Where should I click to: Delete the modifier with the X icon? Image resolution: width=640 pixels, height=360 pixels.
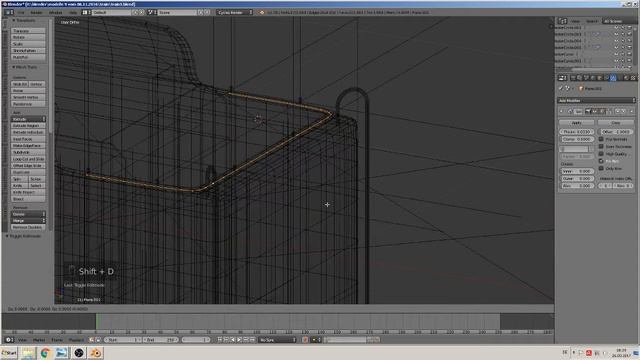[631, 111]
